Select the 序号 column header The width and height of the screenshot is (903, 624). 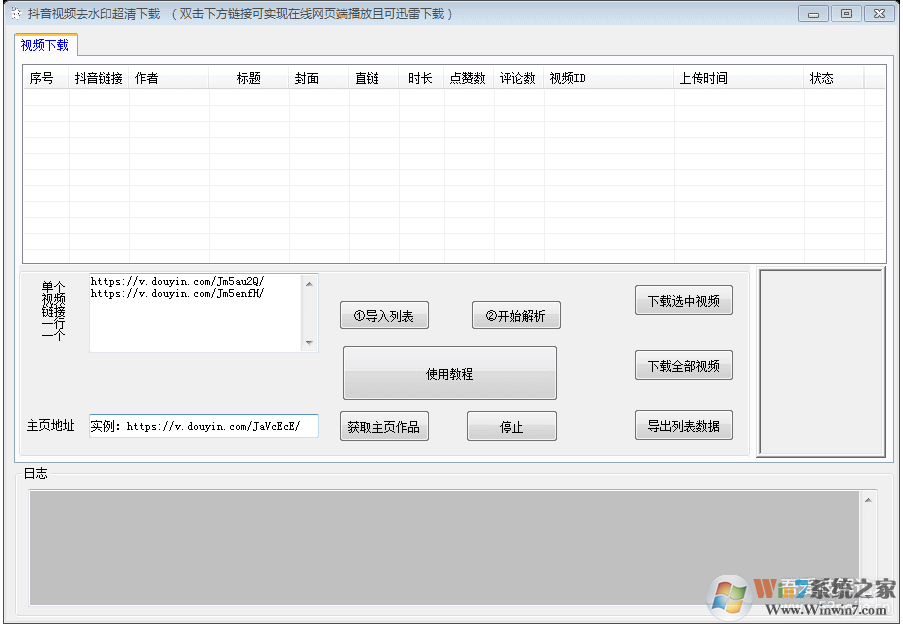tap(43, 77)
